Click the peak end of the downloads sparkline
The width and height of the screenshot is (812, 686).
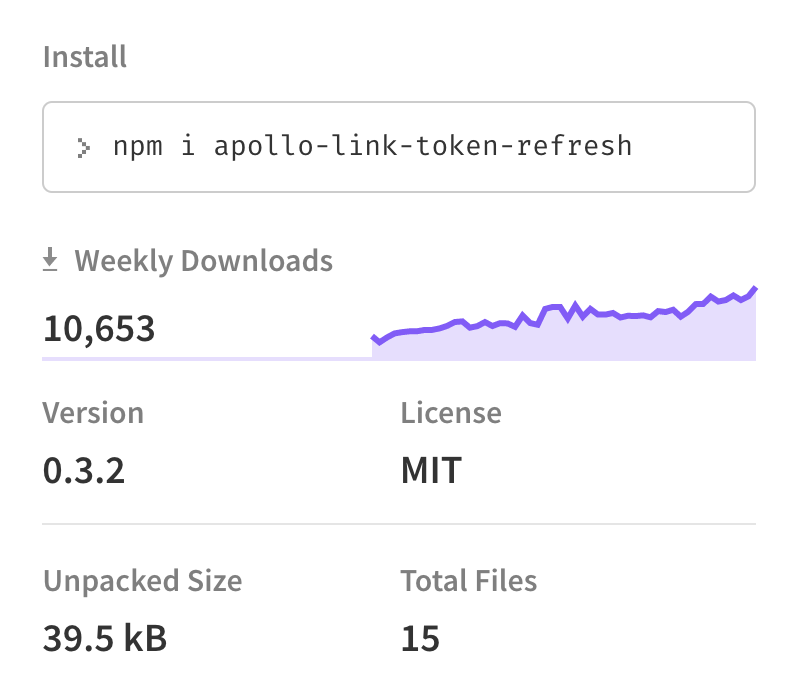(754, 289)
